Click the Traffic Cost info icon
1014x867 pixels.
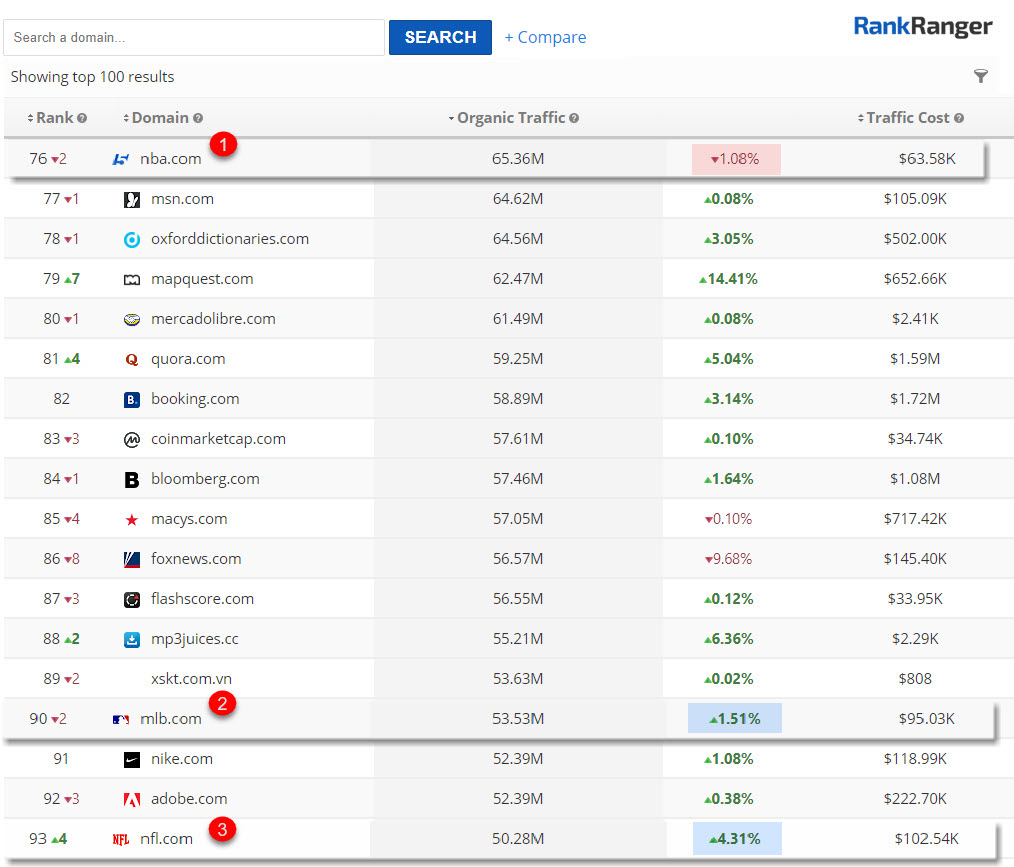(959, 118)
